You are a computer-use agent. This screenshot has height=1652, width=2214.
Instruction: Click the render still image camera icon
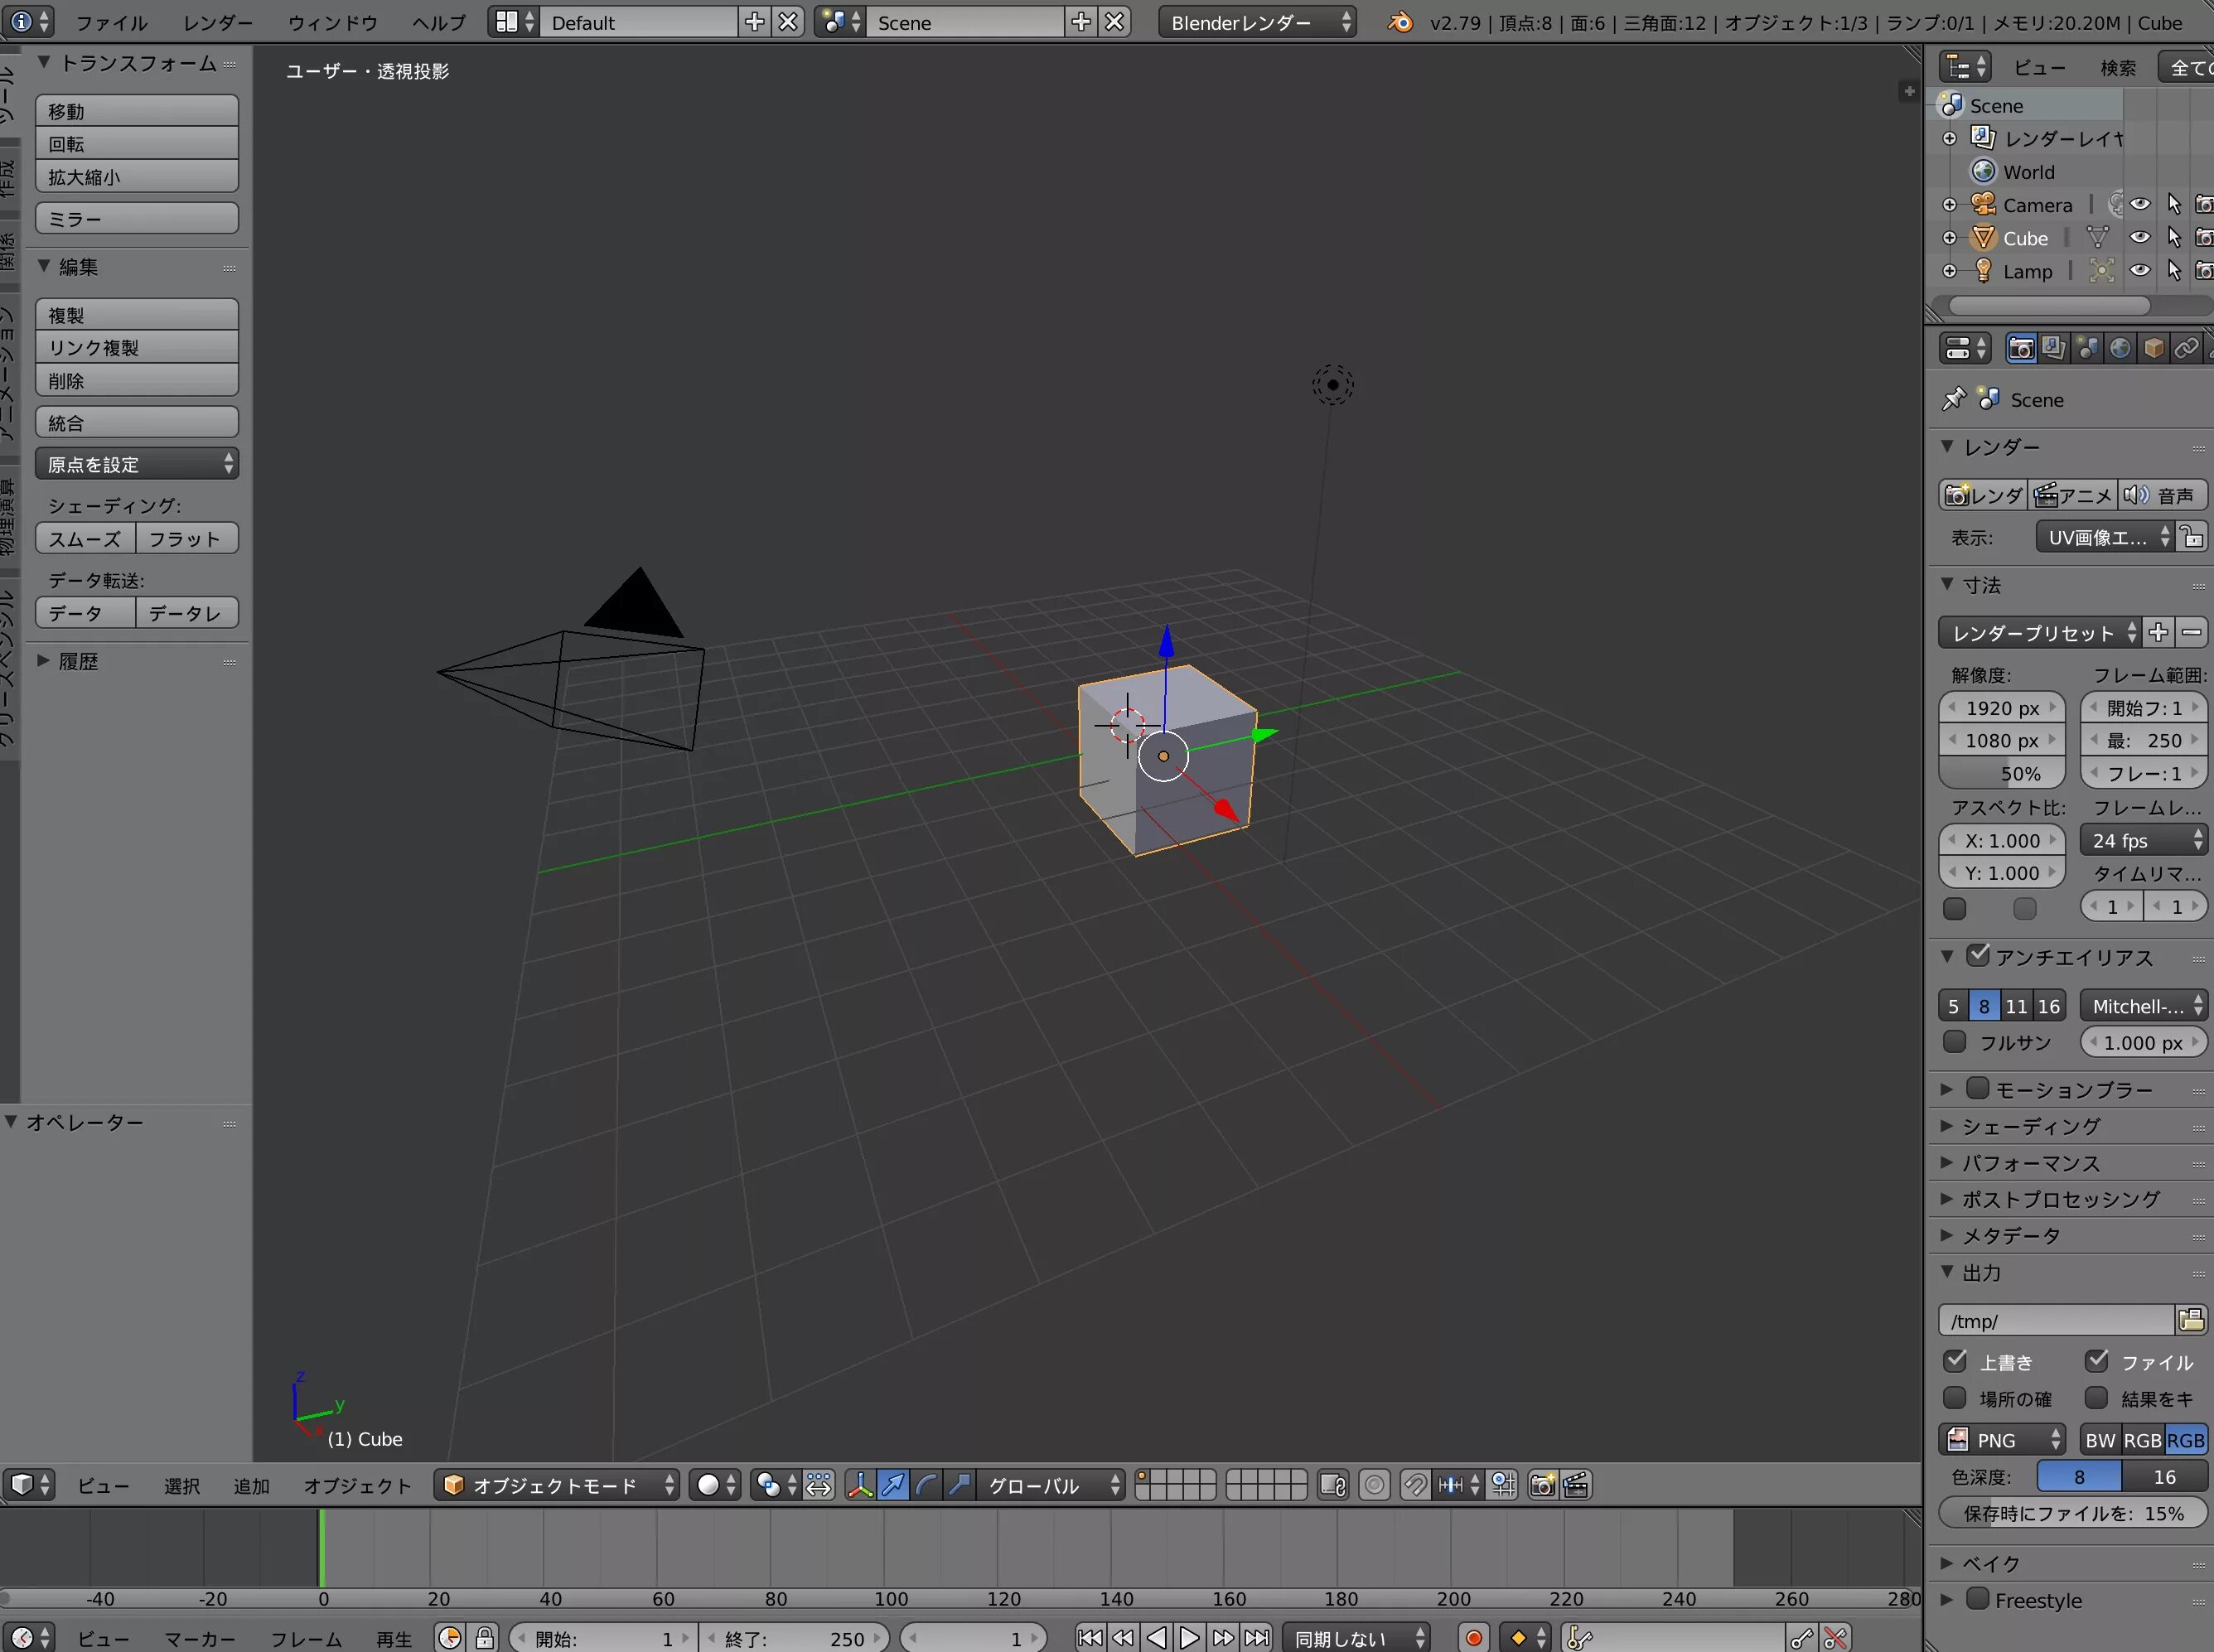coord(1542,1486)
